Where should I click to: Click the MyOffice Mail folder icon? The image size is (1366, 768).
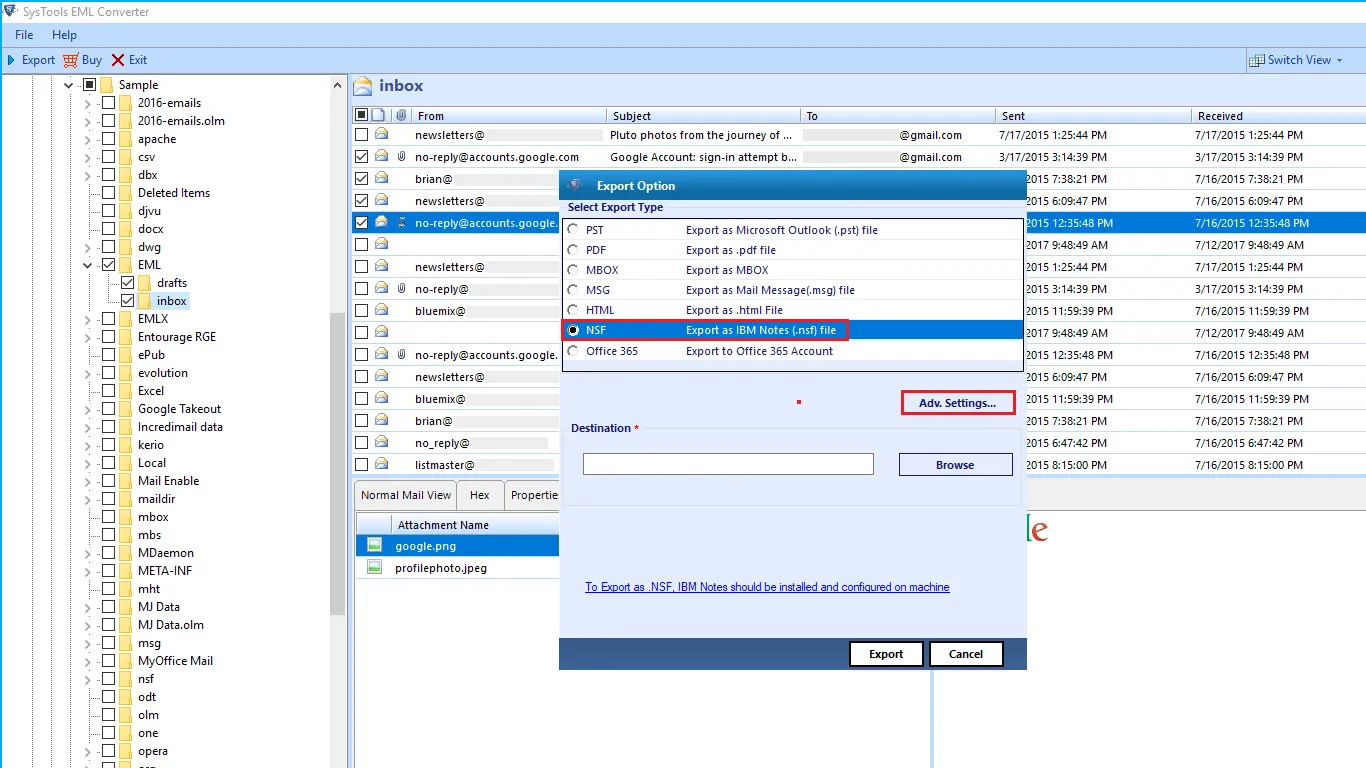click(x=125, y=661)
